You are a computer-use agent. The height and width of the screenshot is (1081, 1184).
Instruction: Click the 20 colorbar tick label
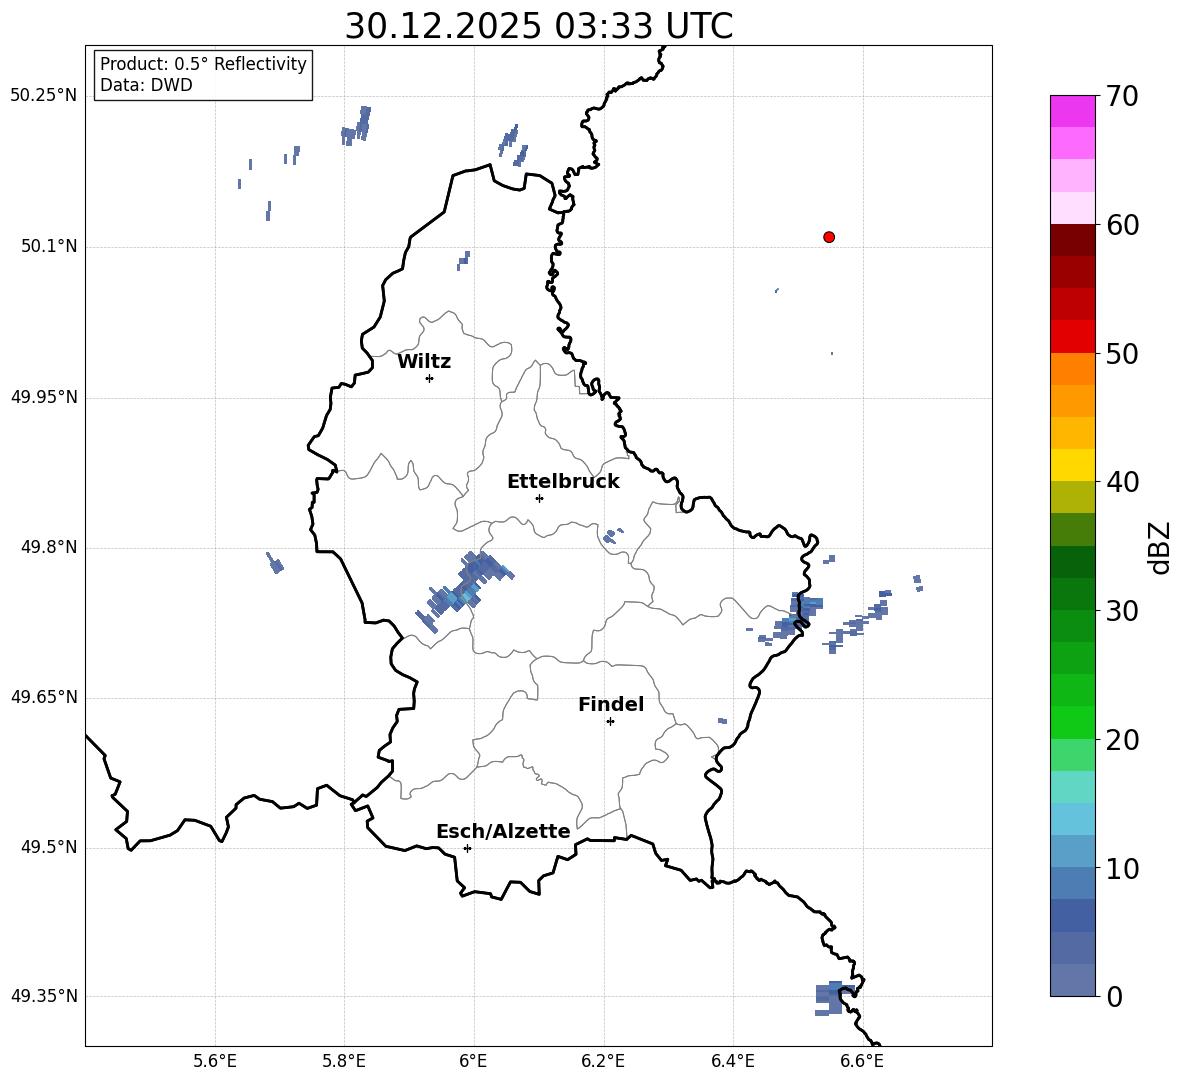1122,740
